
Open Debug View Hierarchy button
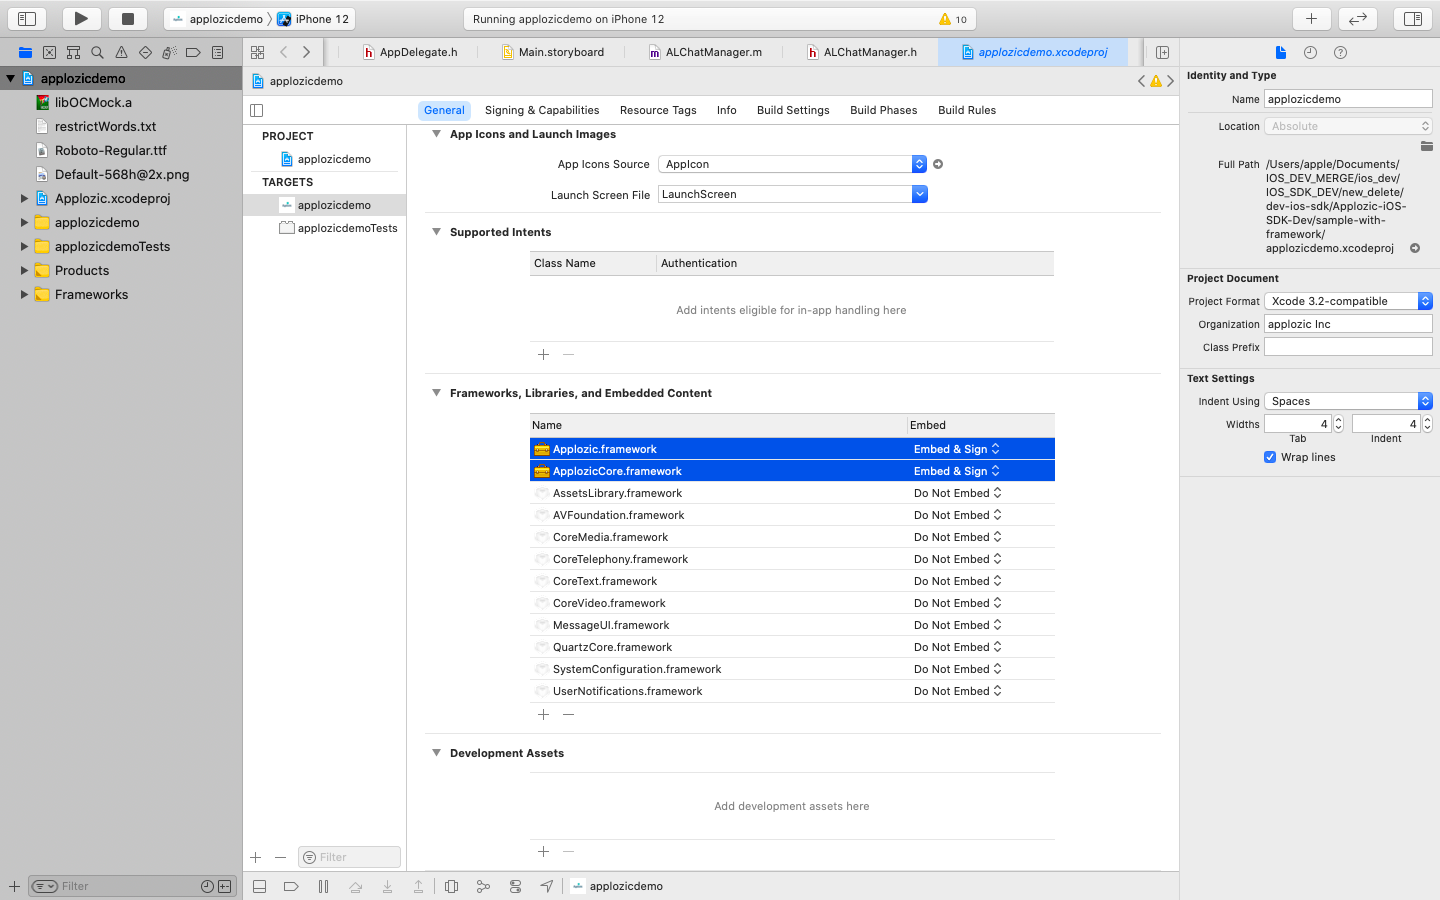click(451, 886)
